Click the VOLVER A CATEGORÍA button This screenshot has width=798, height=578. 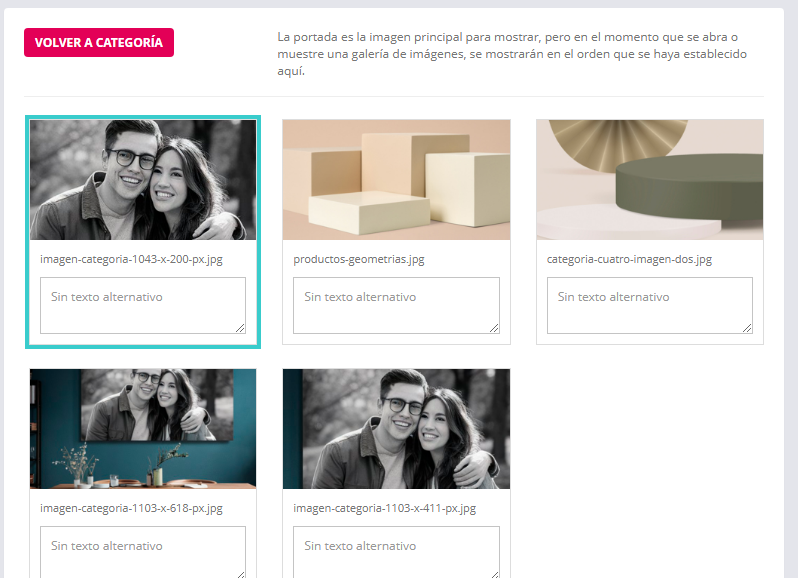(x=98, y=43)
